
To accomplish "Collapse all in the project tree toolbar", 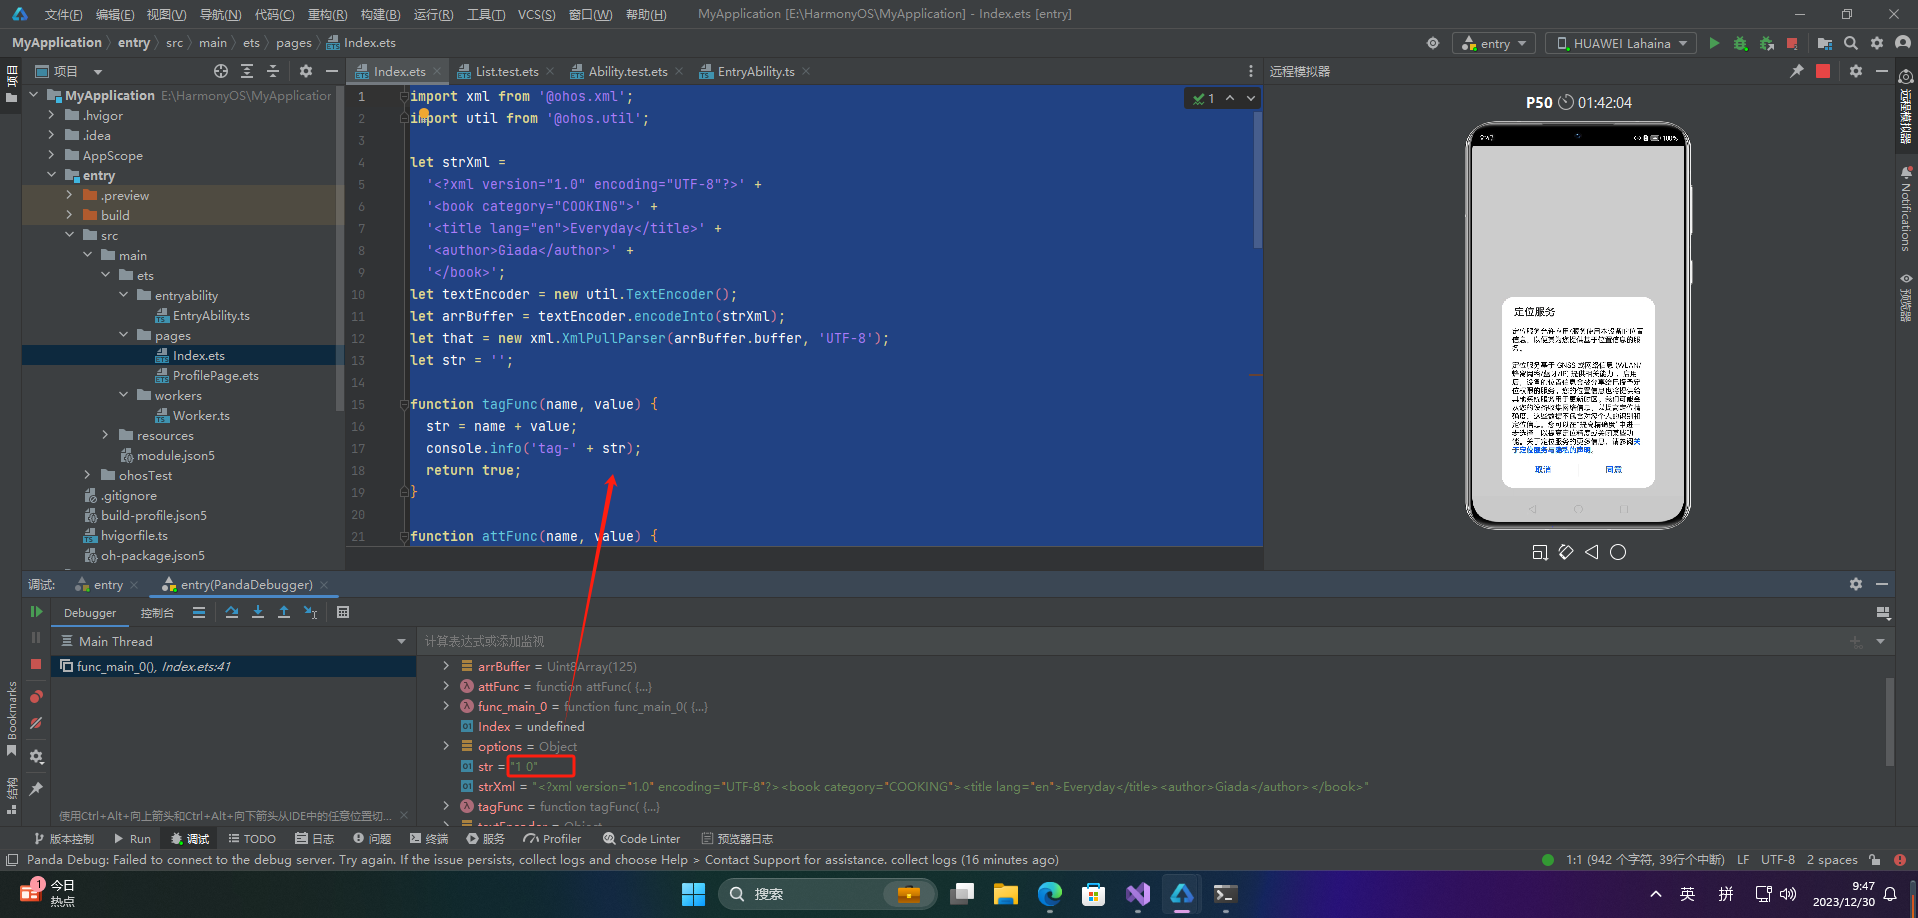I will (x=273, y=71).
